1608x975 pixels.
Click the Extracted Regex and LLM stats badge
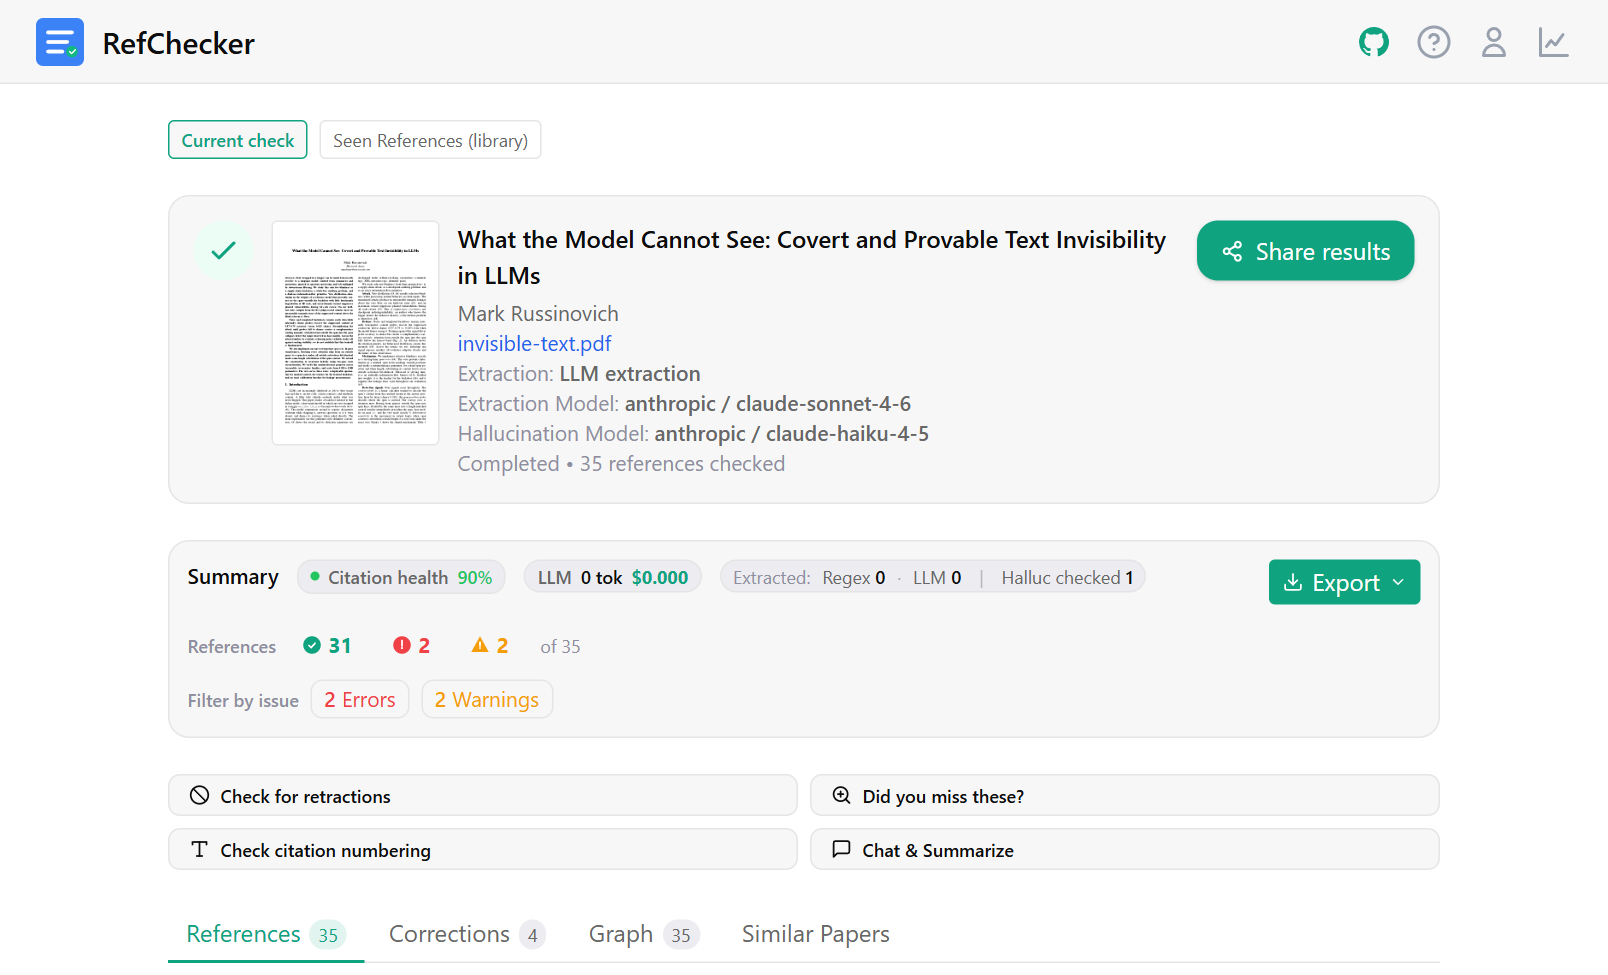pyautogui.click(x=933, y=578)
